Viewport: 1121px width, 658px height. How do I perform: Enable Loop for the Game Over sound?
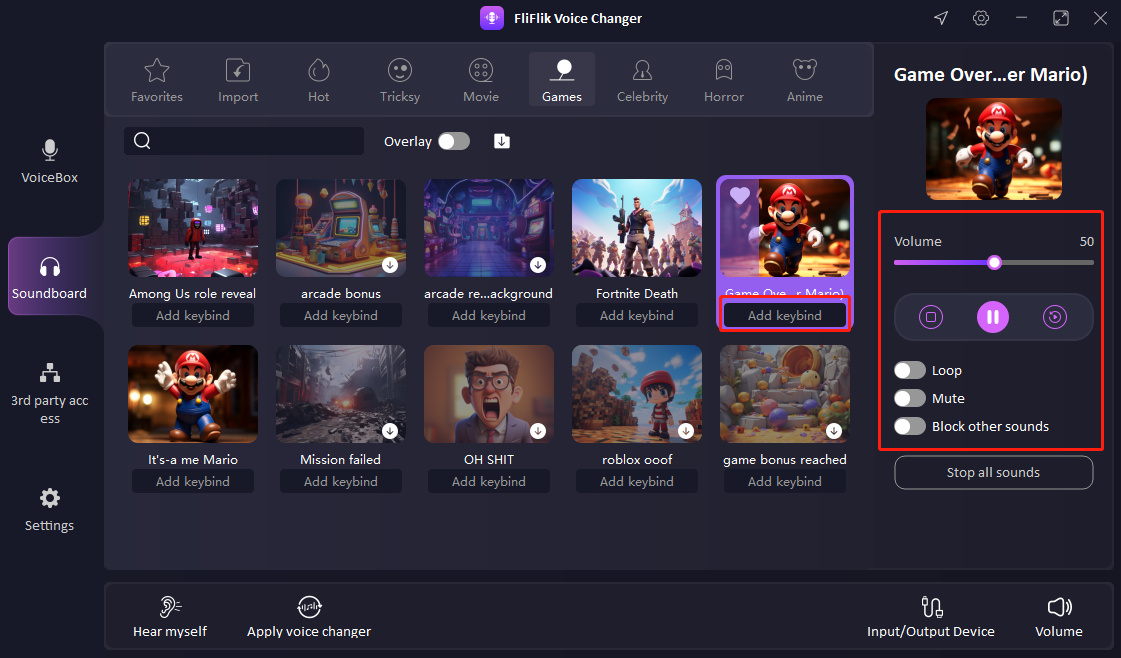click(x=910, y=370)
